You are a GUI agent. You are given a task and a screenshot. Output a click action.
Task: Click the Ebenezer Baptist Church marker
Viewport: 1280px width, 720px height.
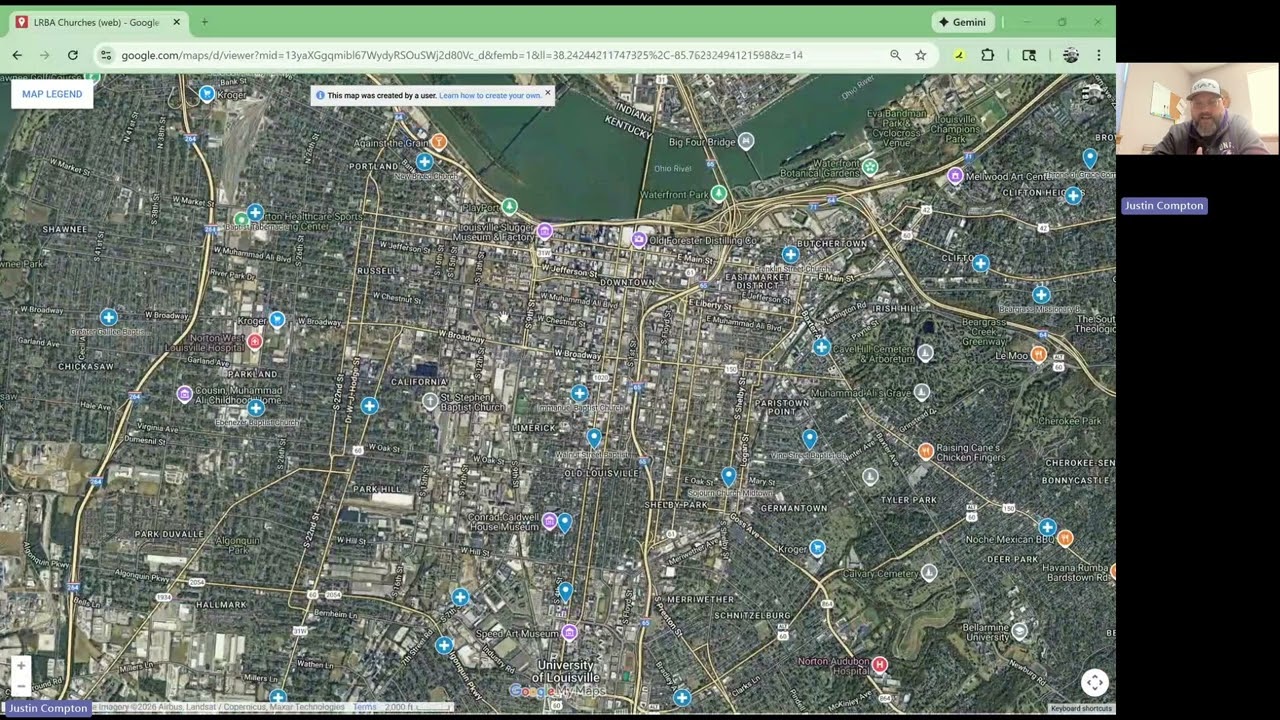tap(256, 407)
